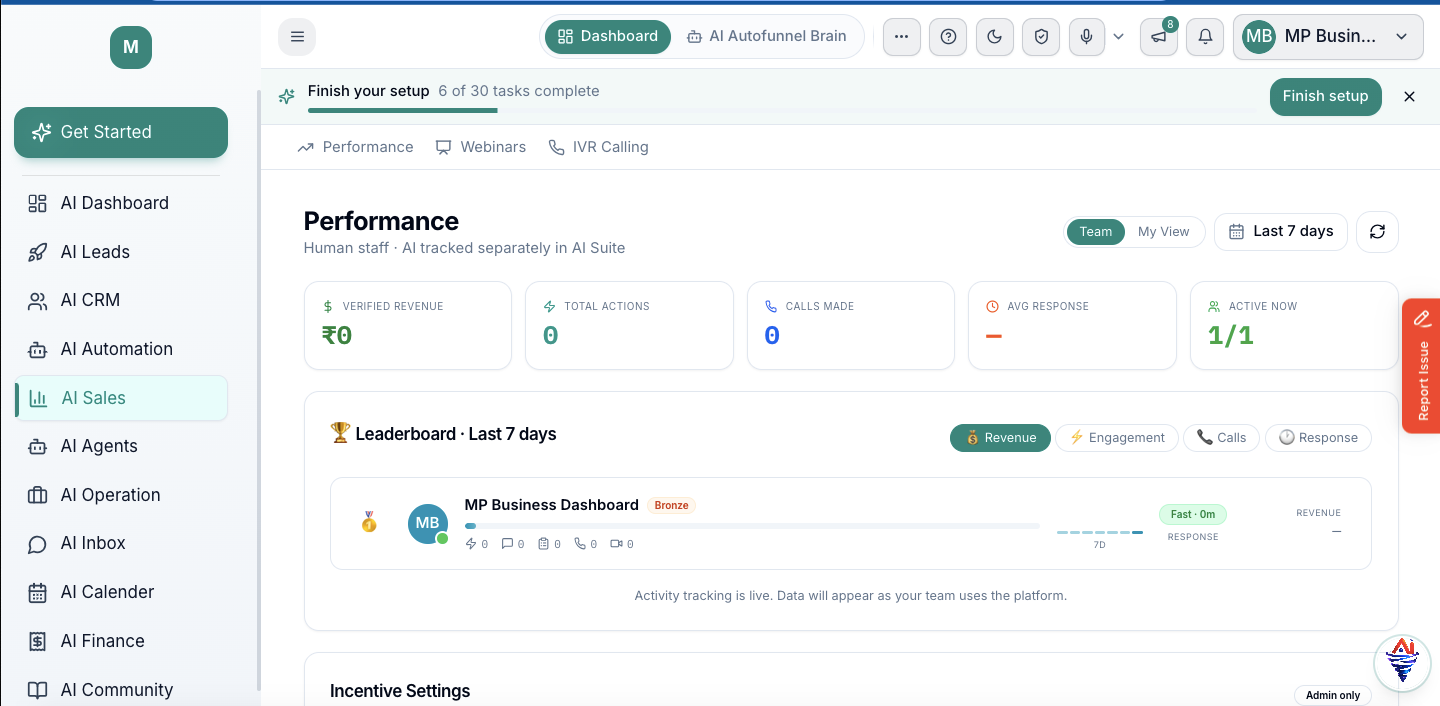The height and width of the screenshot is (706, 1440).
Task: Expand the chevron next to the microphone
Action: [1119, 37]
